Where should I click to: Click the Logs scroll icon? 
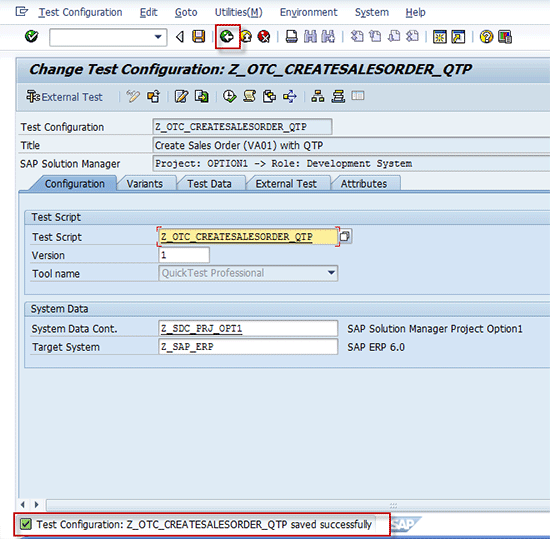[249, 96]
